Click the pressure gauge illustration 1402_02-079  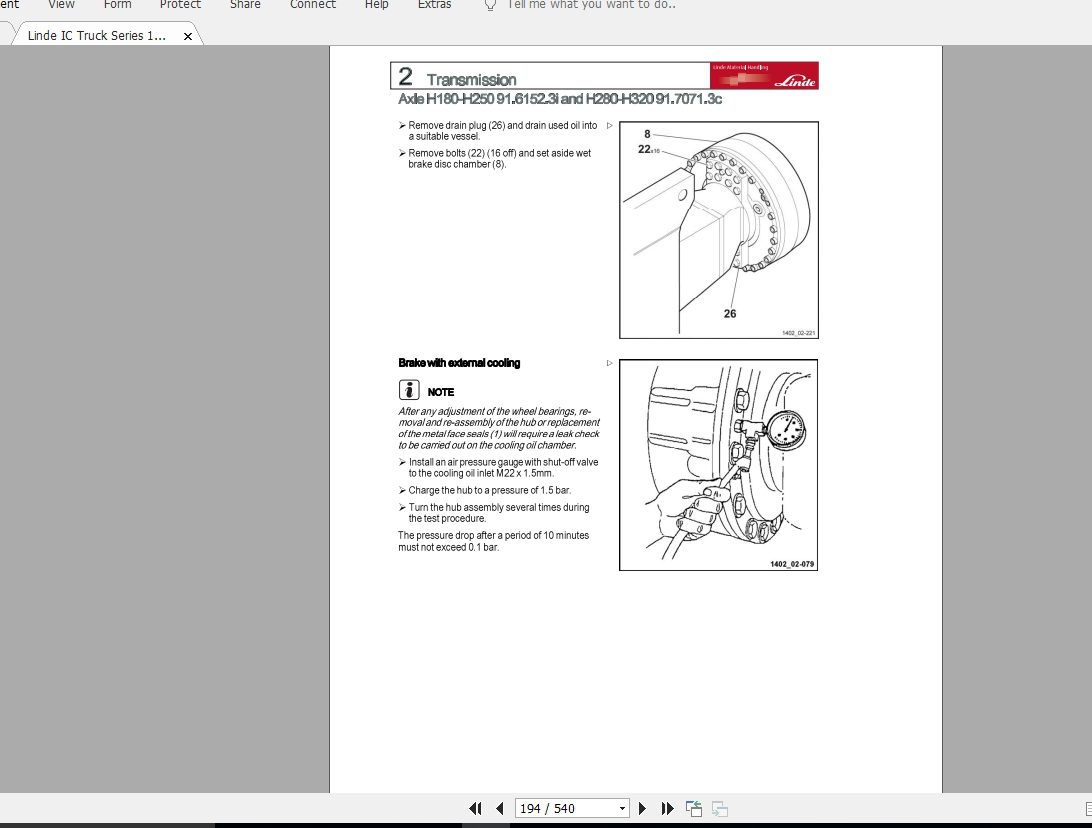719,465
